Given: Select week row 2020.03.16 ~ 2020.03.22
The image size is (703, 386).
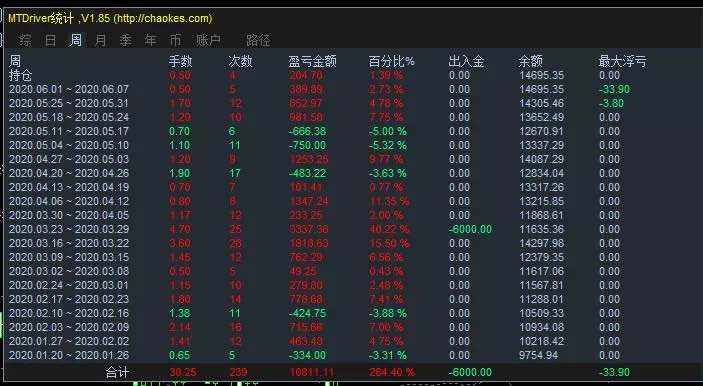Looking at the screenshot, I should coord(69,243).
